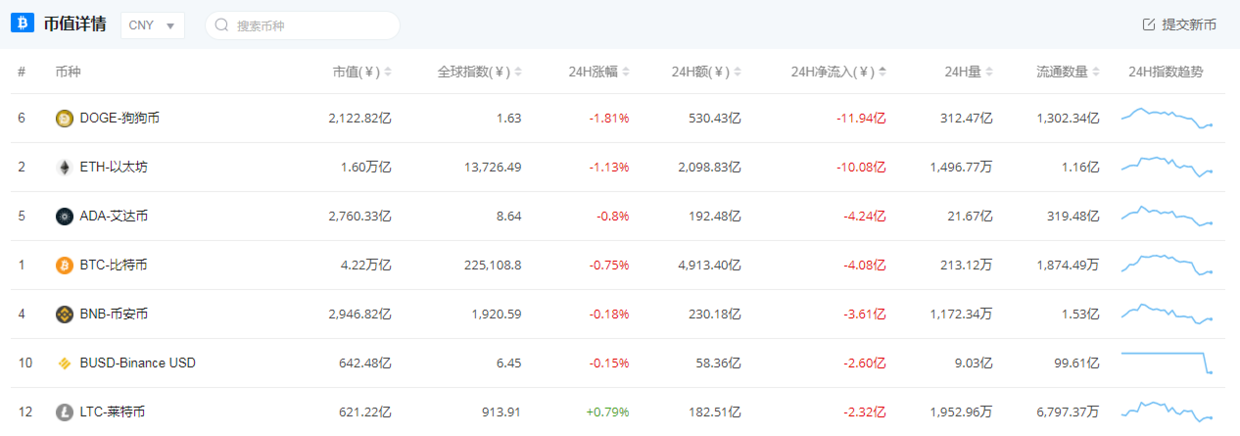The height and width of the screenshot is (436, 1240).
Task: Click the DOGE 24H trend sparkline
Action: tap(1167, 117)
